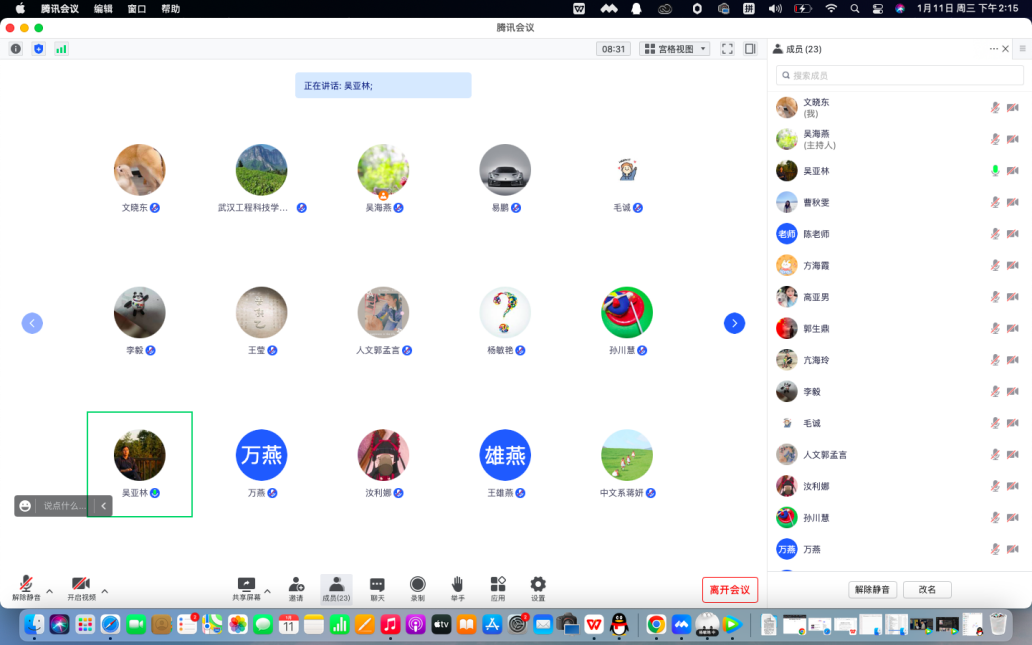Open the 应用 apps icon
Image resolution: width=1032 pixels, height=645 pixels.
(498, 587)
